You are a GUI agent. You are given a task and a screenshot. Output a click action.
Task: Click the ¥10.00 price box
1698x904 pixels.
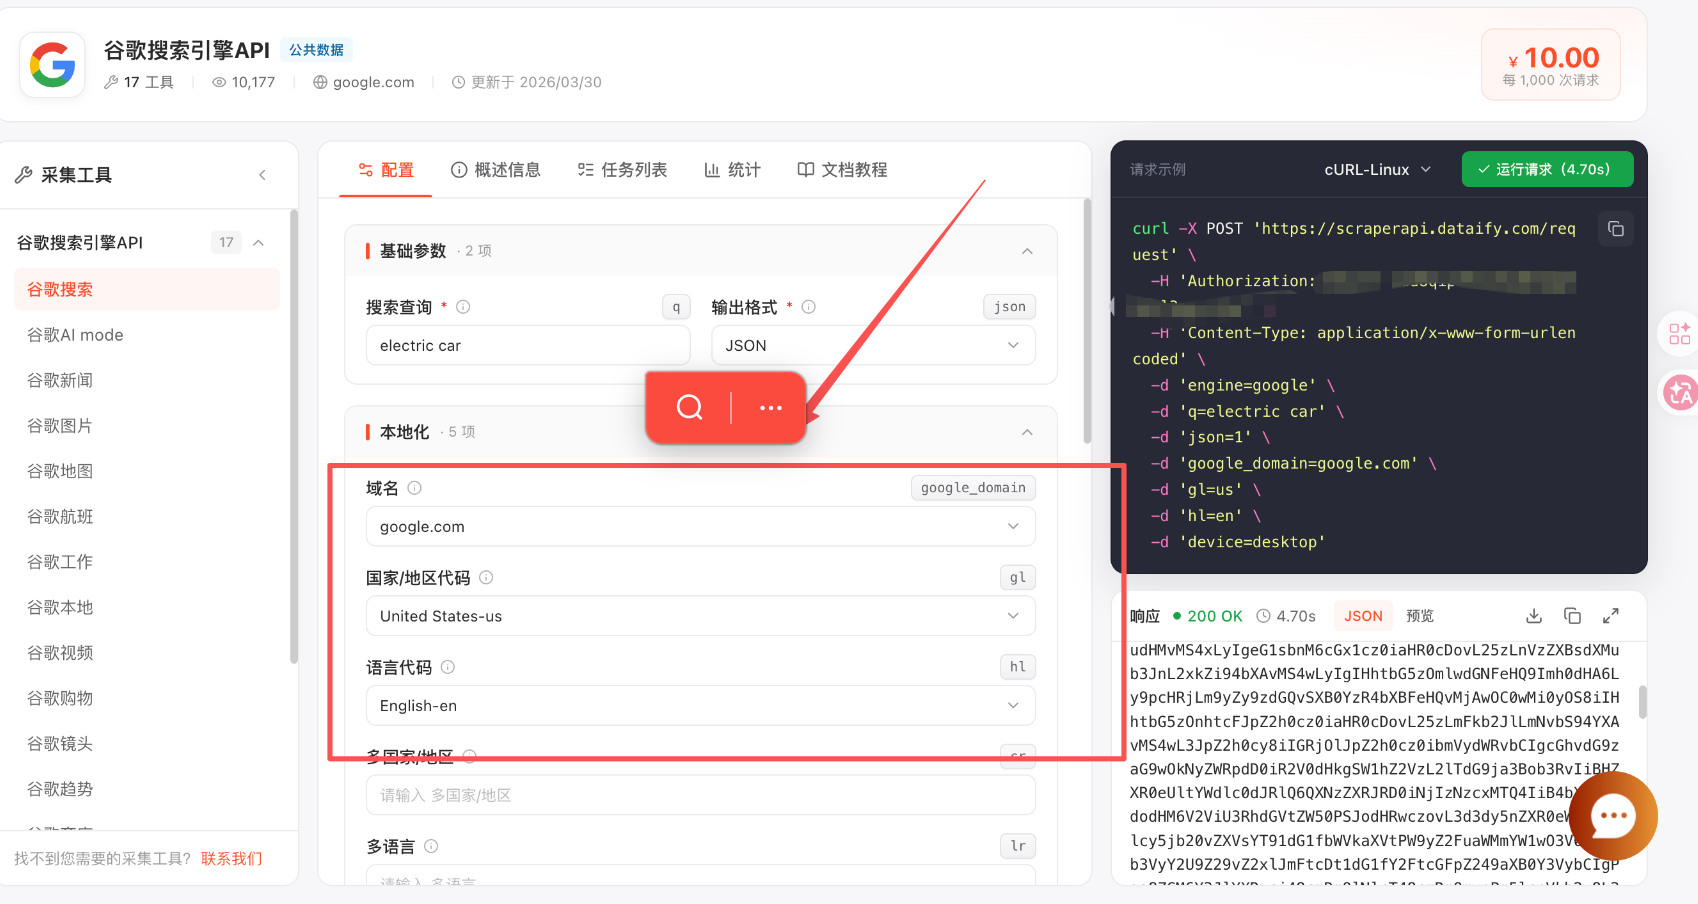tap(1551, 65)
